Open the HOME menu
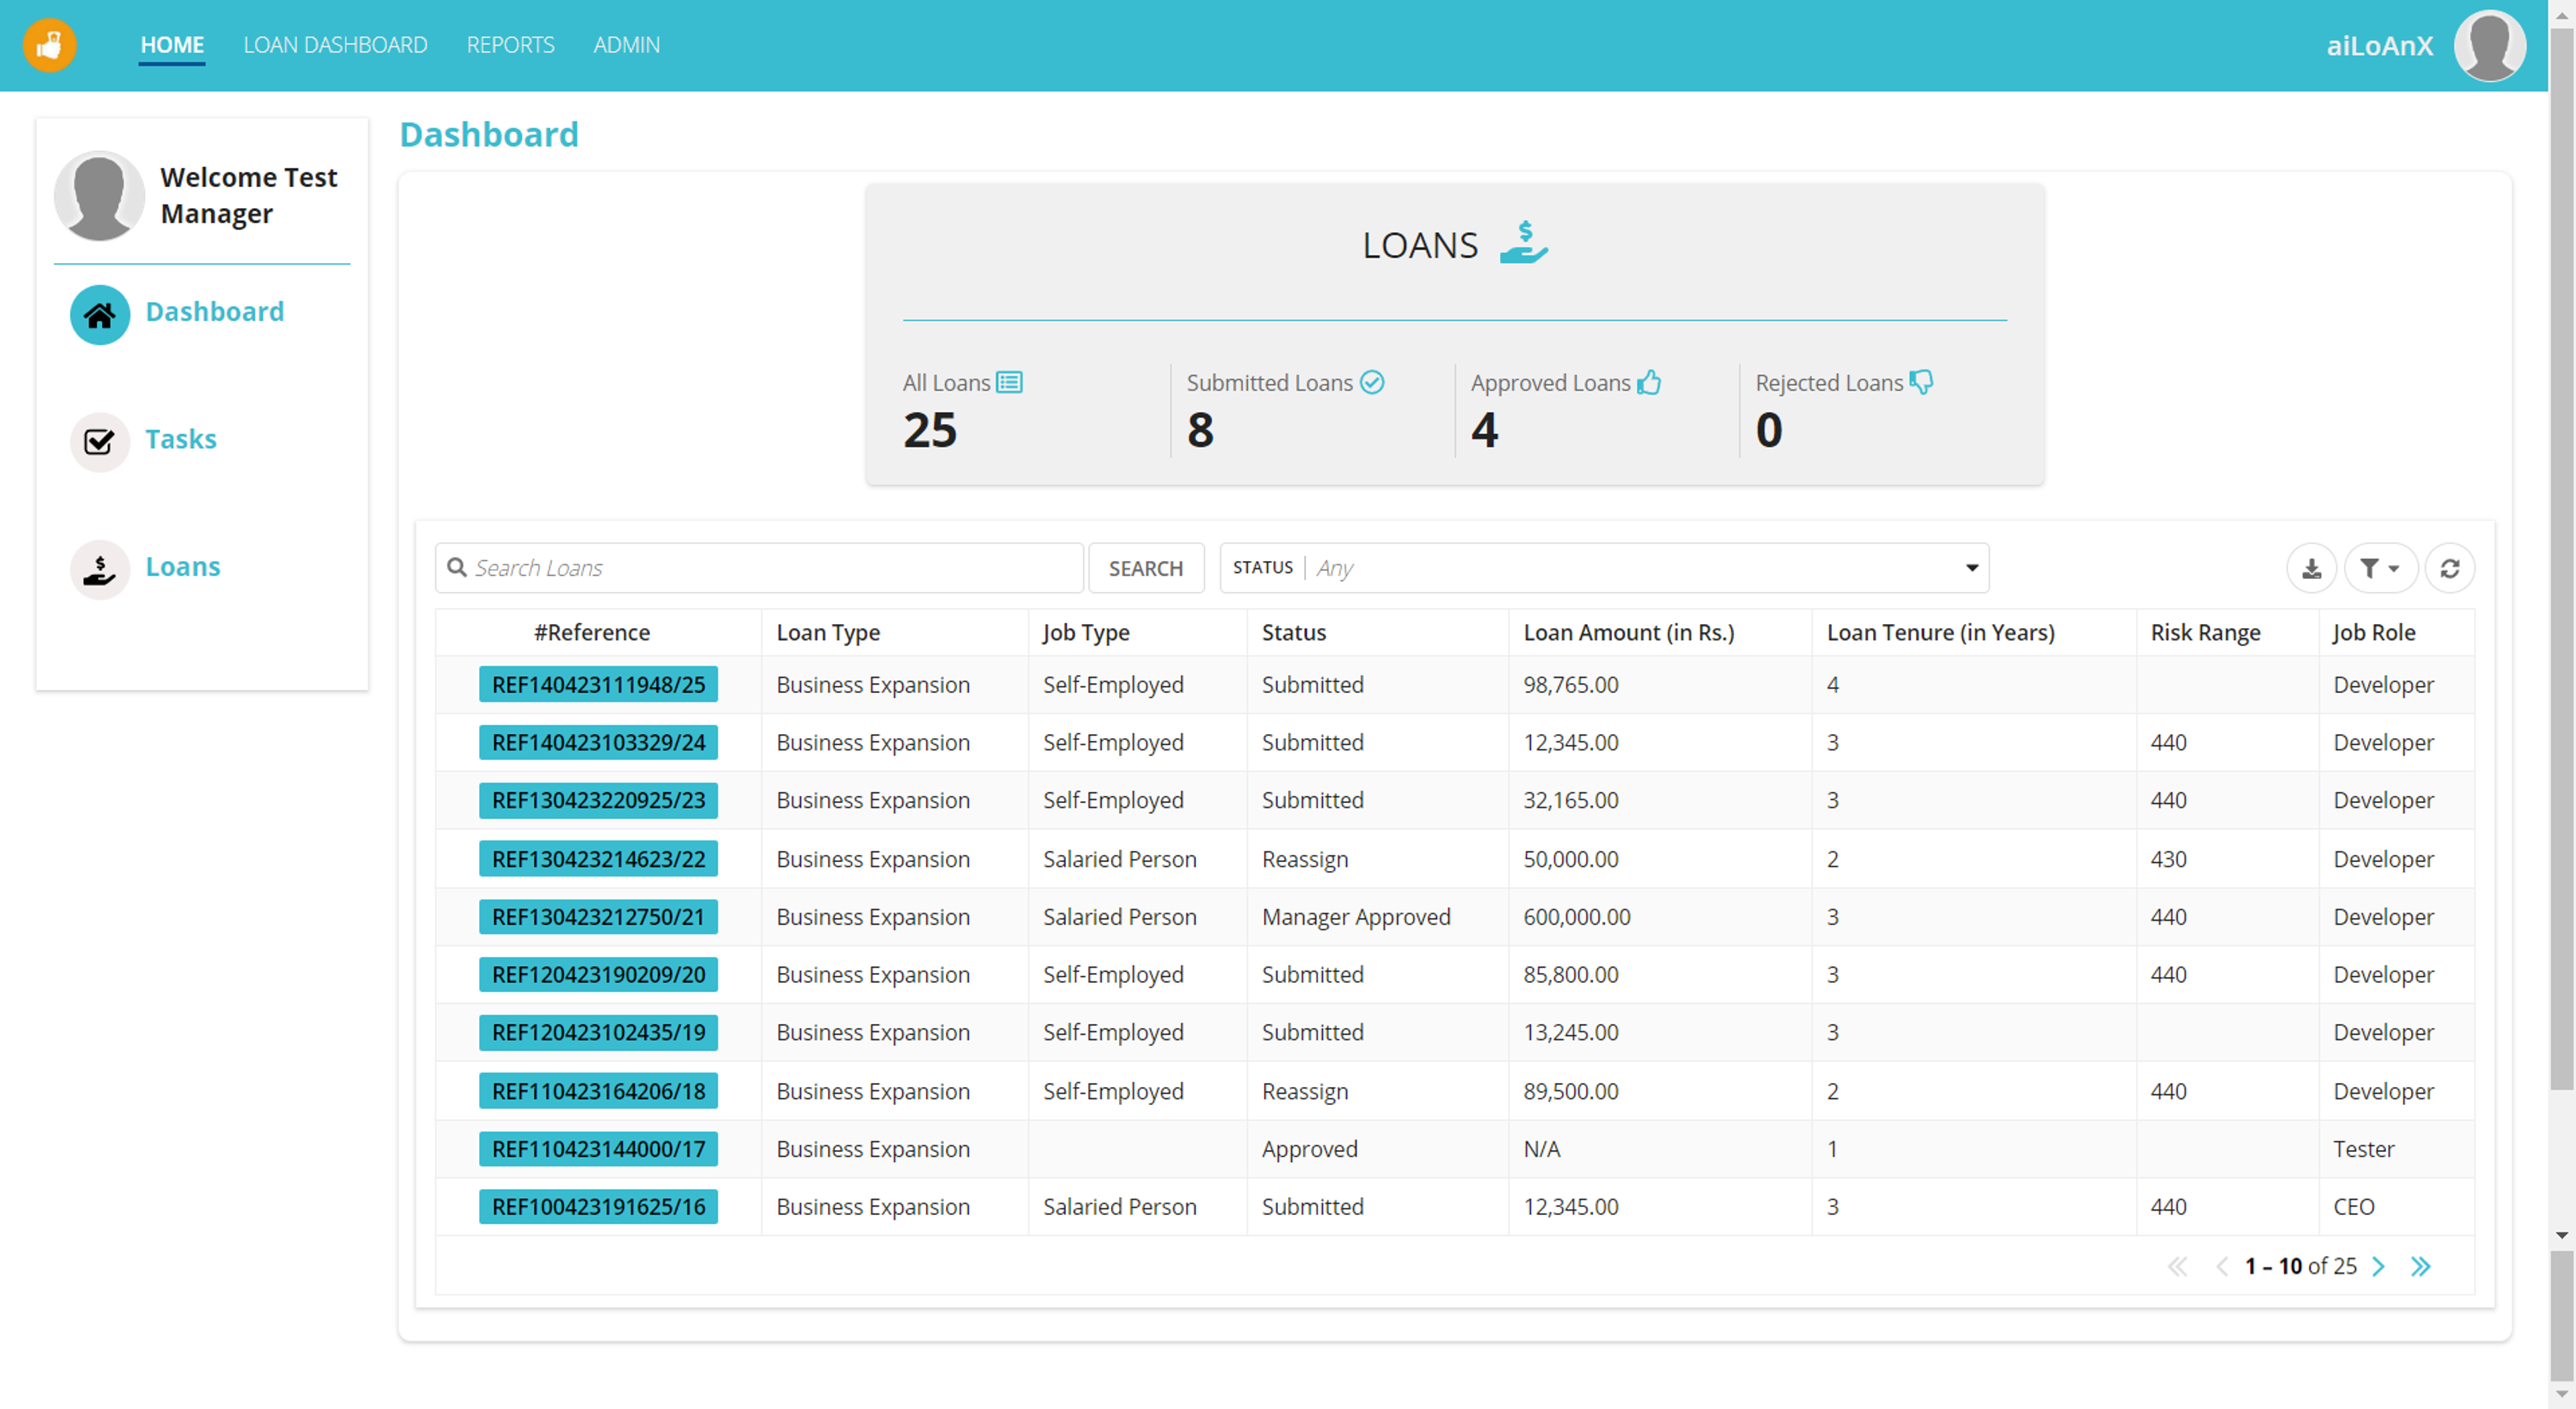Image resolution: width=2576 pixels, height=1409 pixels. coord(172,45)
